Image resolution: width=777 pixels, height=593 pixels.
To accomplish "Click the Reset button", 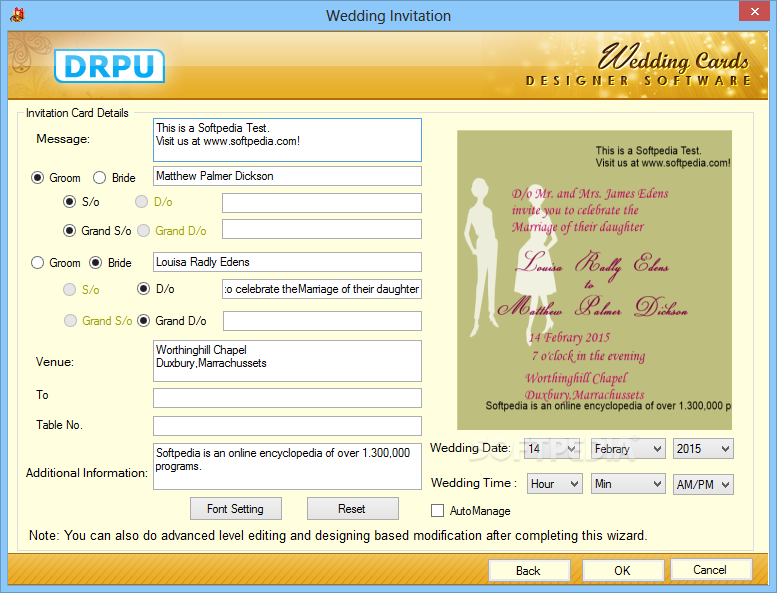I will point(352,509).
